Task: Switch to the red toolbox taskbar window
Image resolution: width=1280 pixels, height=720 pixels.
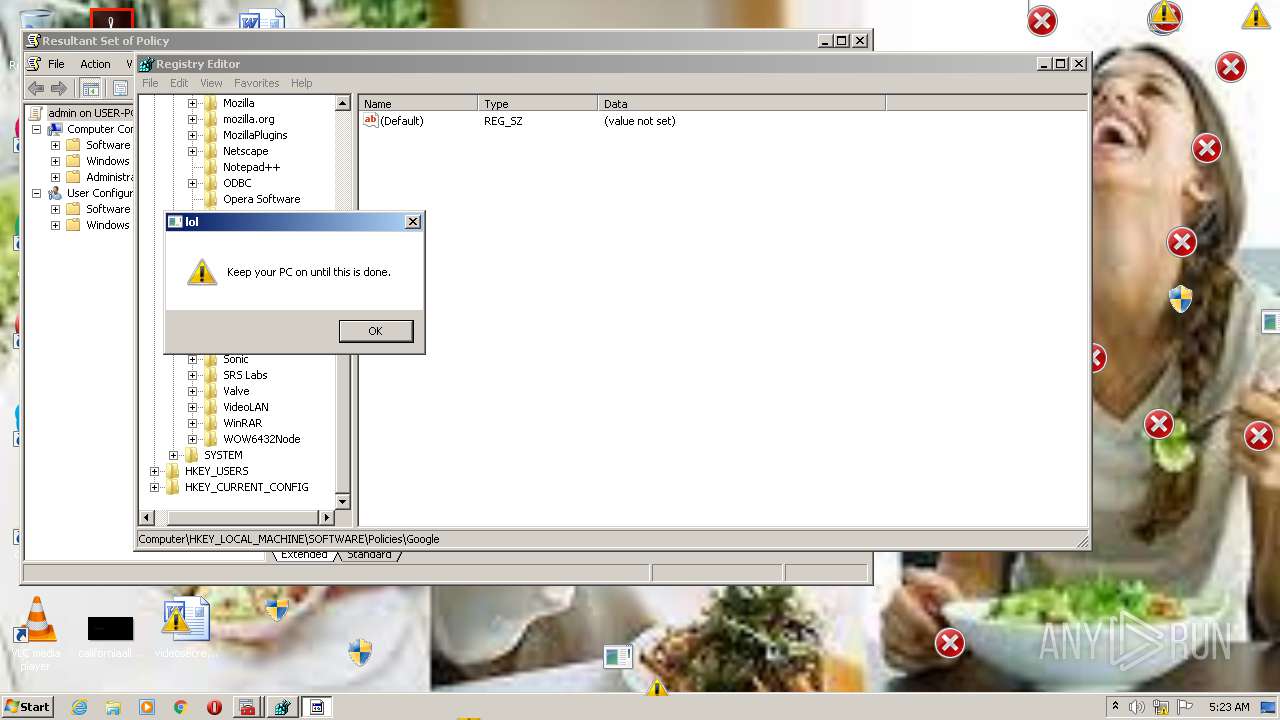Action: point(247,707)
